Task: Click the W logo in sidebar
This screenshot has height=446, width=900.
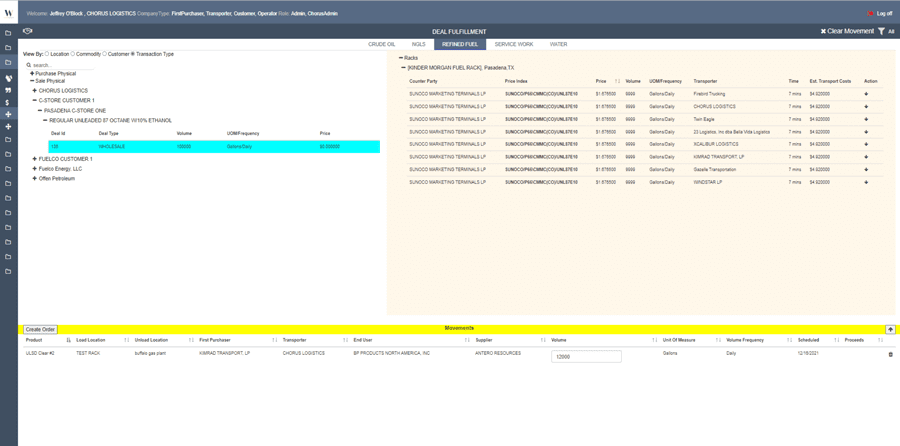Action: click(9, 12)
